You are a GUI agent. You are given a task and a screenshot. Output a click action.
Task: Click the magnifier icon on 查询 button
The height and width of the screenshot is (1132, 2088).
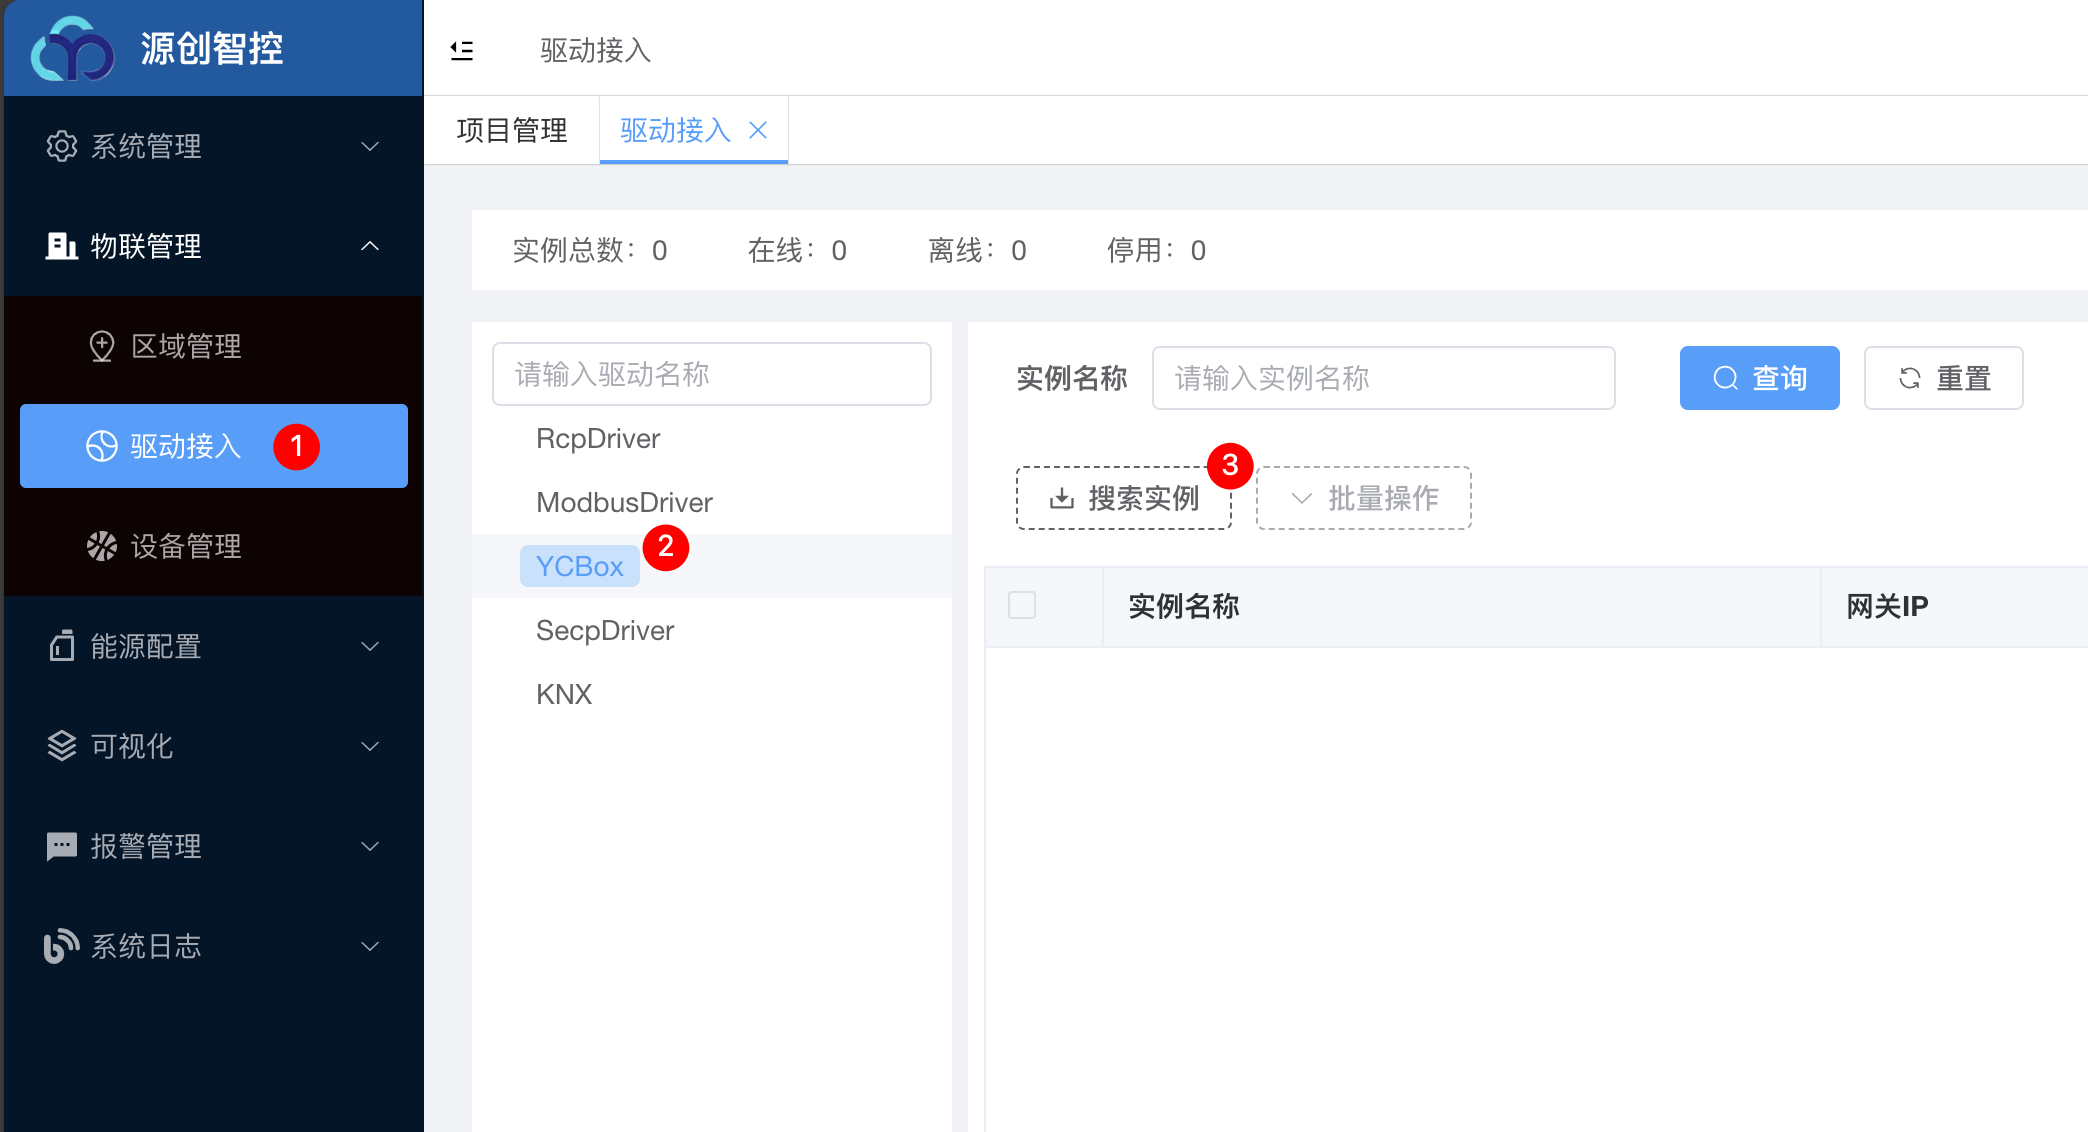[x=1726, y=378]
